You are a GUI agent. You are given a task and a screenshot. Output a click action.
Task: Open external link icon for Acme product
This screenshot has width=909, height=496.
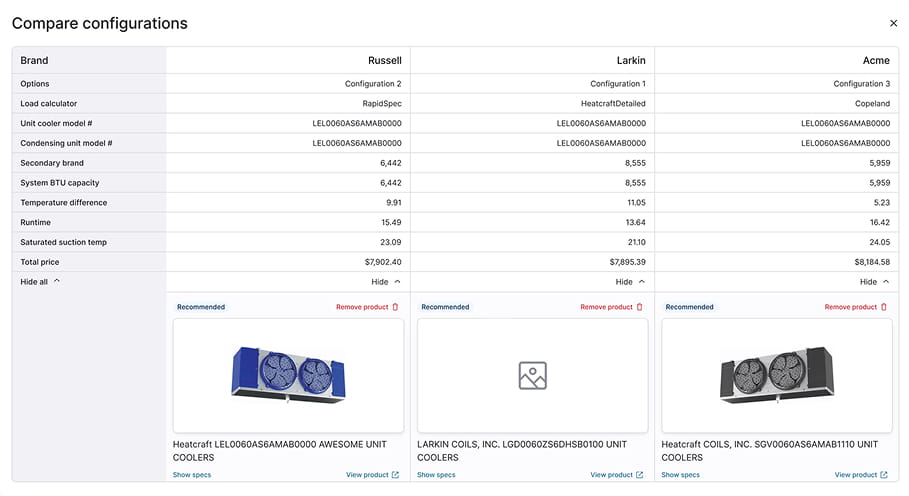click(x=883, y=475)
